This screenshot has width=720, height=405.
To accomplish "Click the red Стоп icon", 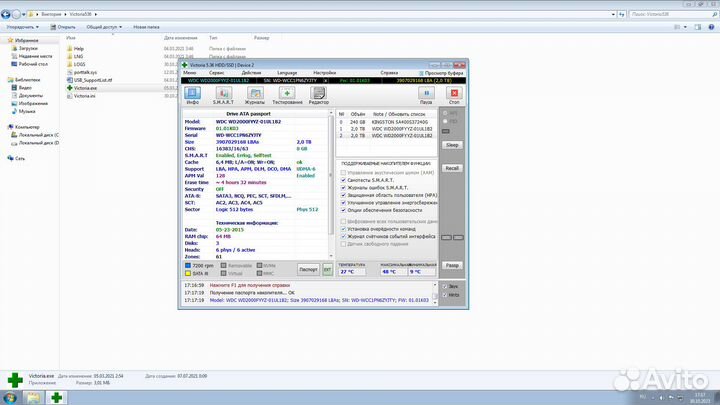I will pyautogui.click(x=454, y=93).
